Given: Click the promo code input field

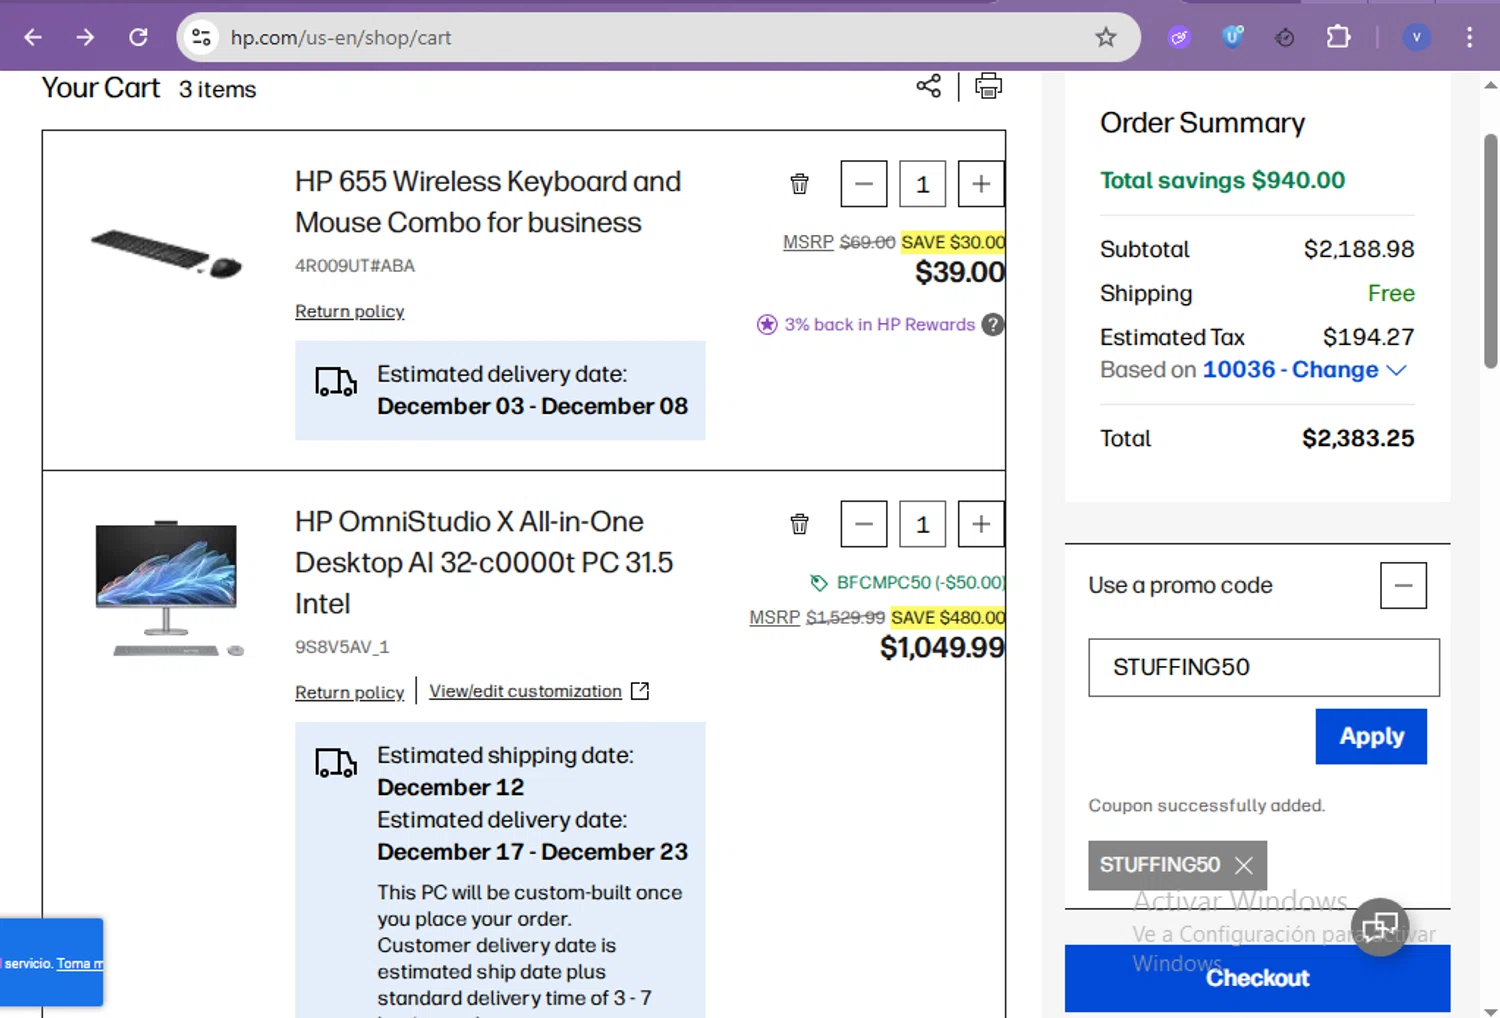Looking at the screenshot, I should click(1264, 667).
